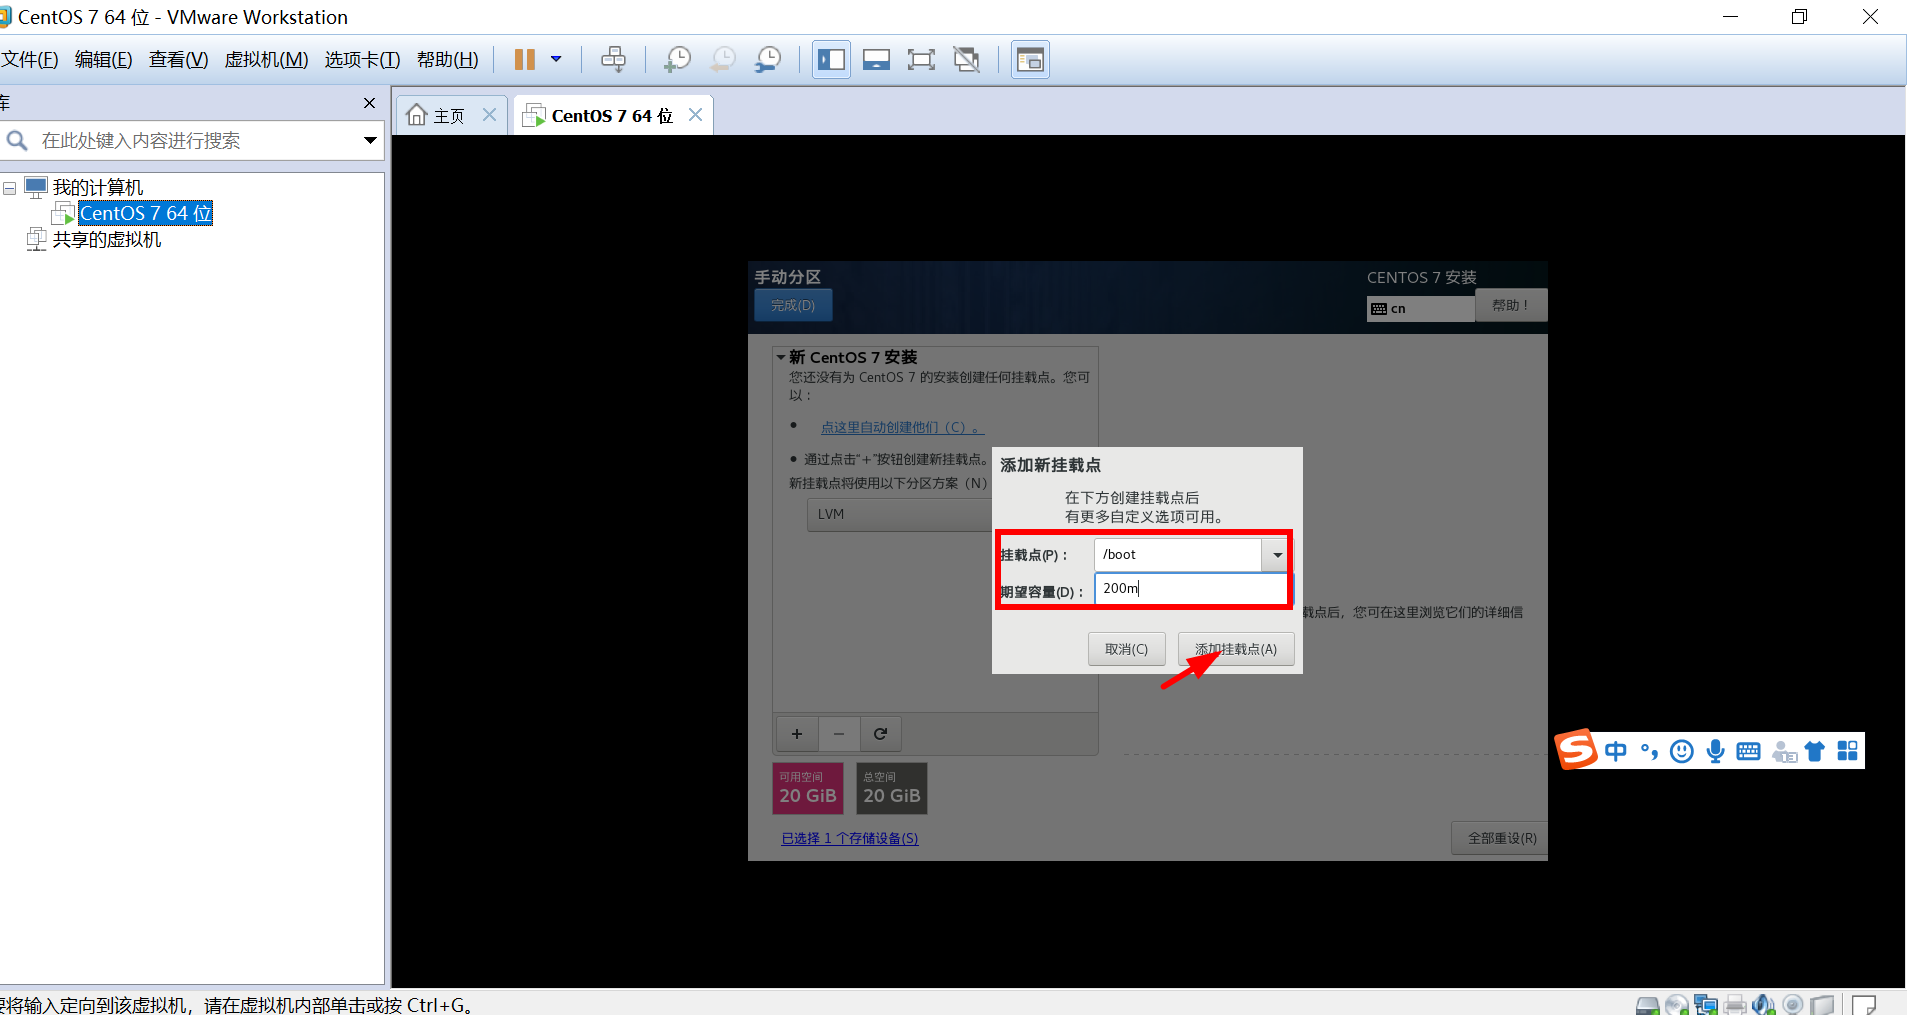Viewport: 1907px width, 1015px height.
Task: Take a snapshot of the virtual machine
Action: tap(677, 60)
